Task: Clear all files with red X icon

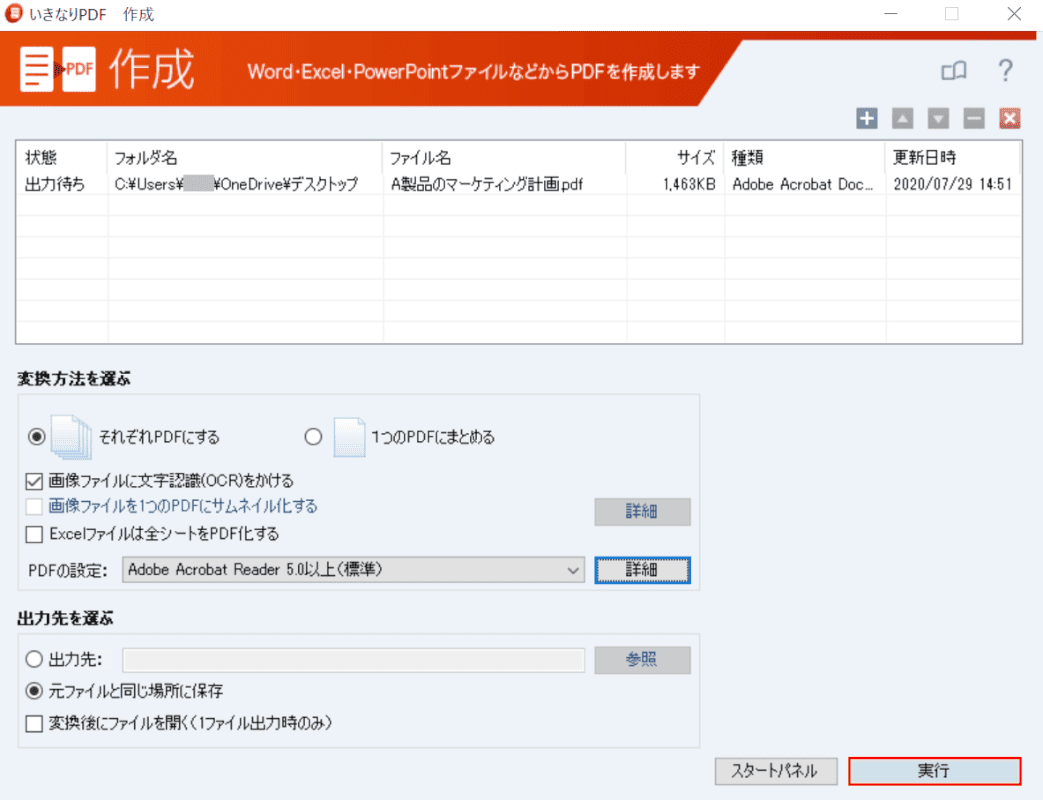Action: 1010,119
